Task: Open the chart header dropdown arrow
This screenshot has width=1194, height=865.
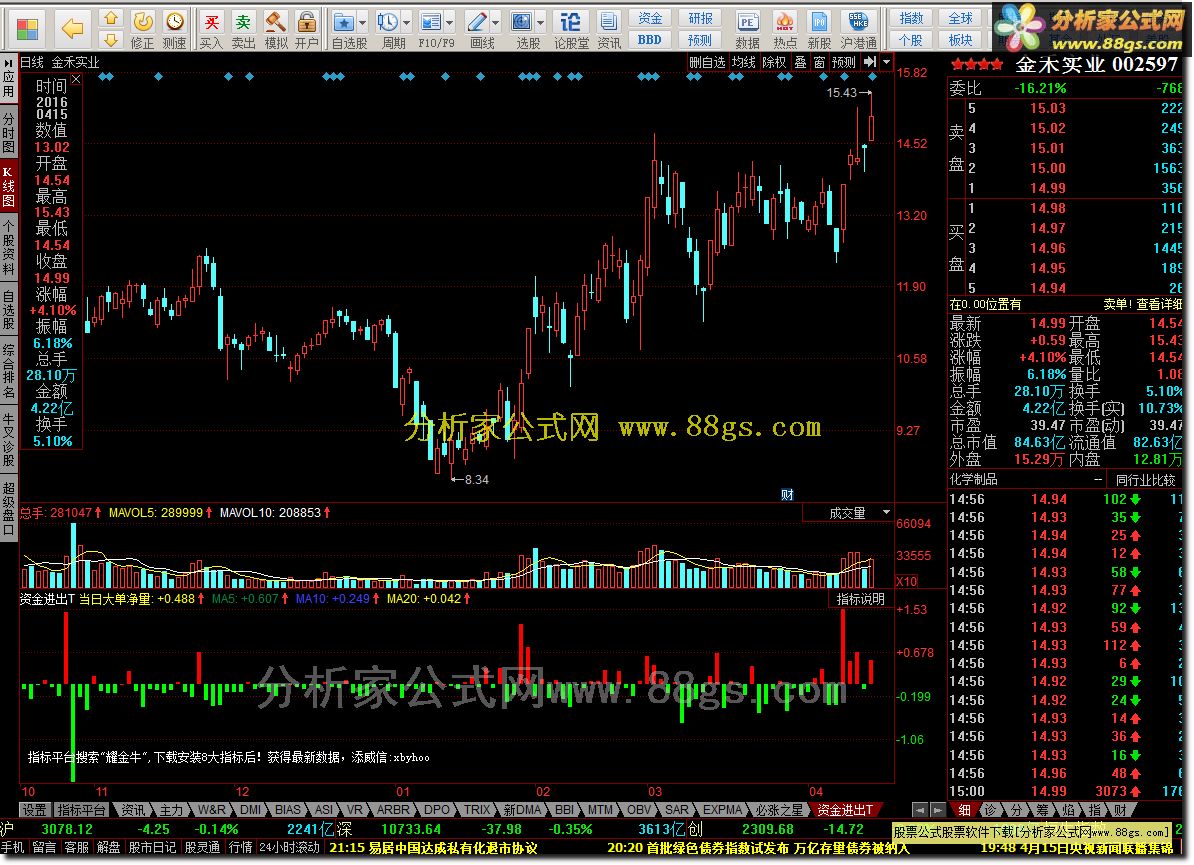Action: tap(886, 62)
